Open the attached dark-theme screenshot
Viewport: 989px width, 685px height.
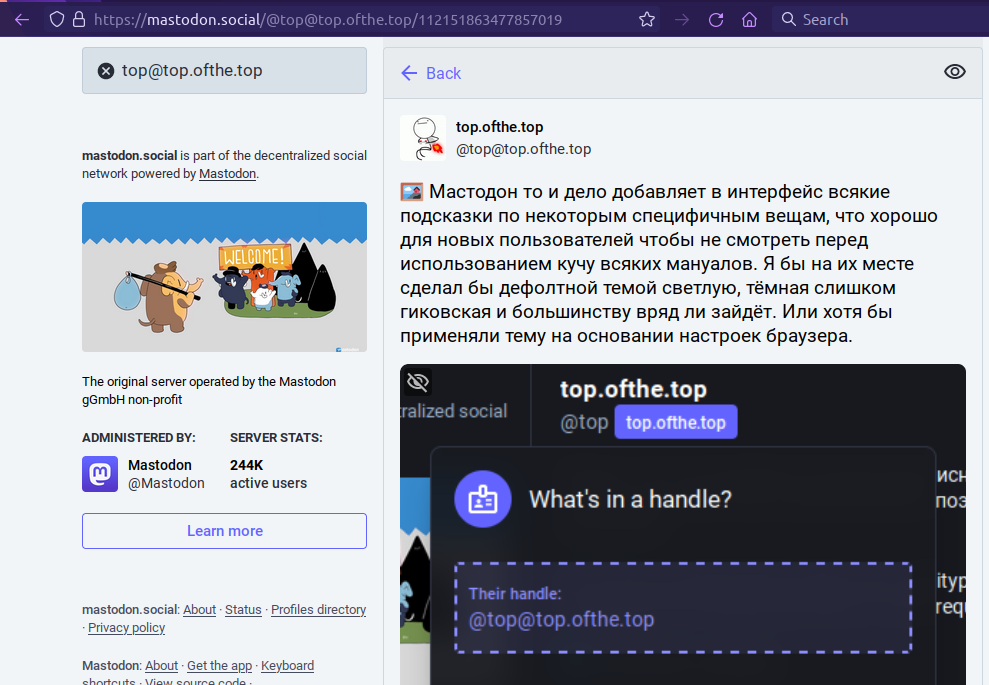tap(682, 524)
